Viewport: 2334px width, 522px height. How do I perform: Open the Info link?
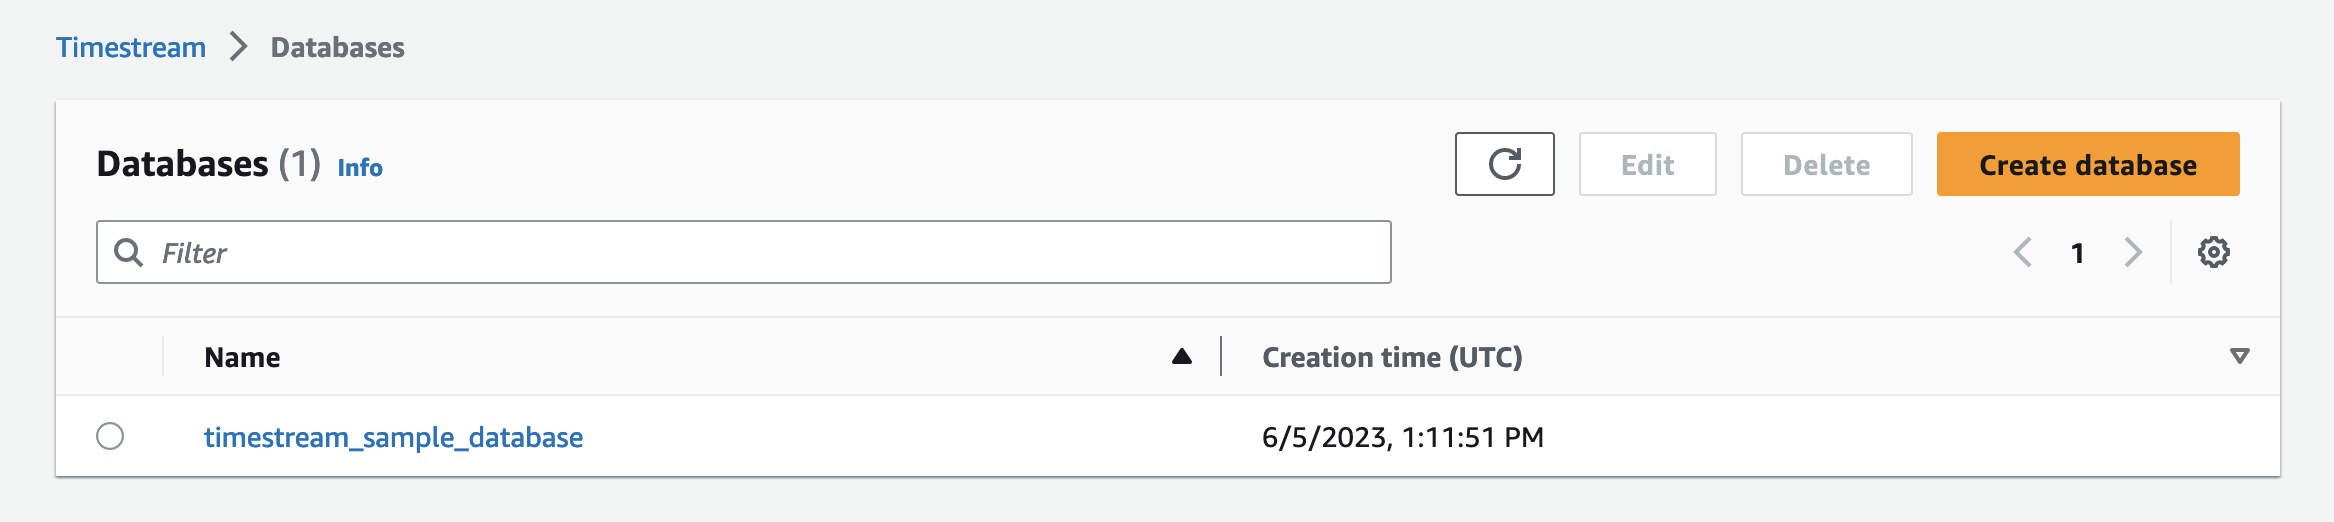[360, 167]
